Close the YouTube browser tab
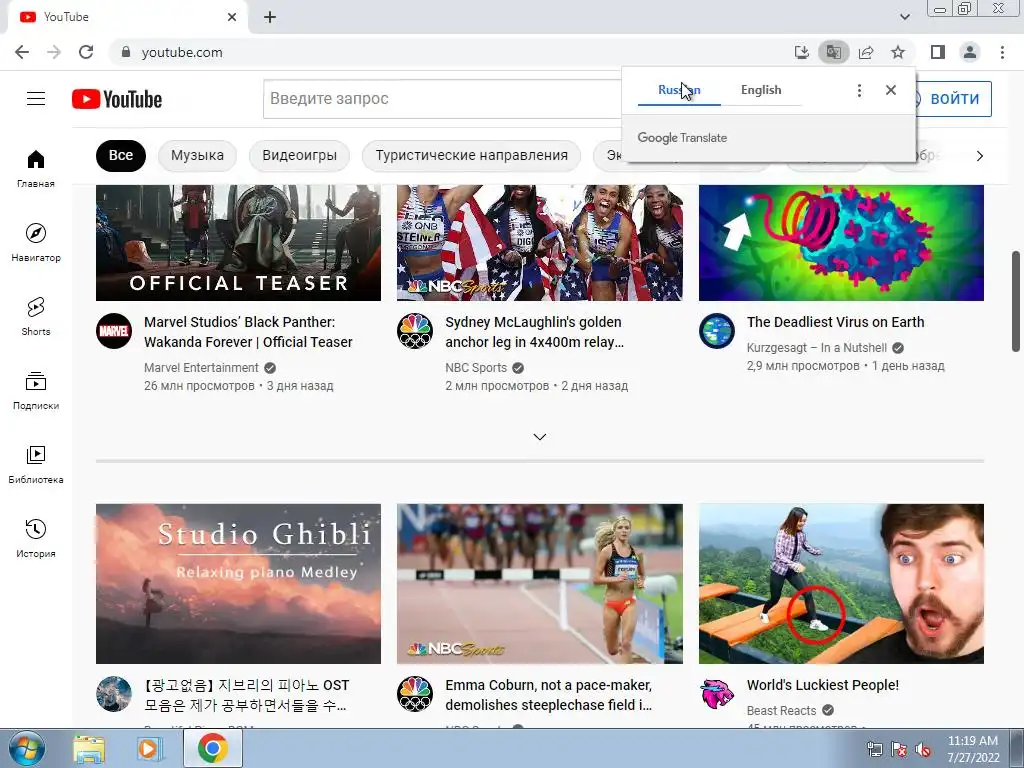The height and width of the screenshot is (768, 1024). 232,17
